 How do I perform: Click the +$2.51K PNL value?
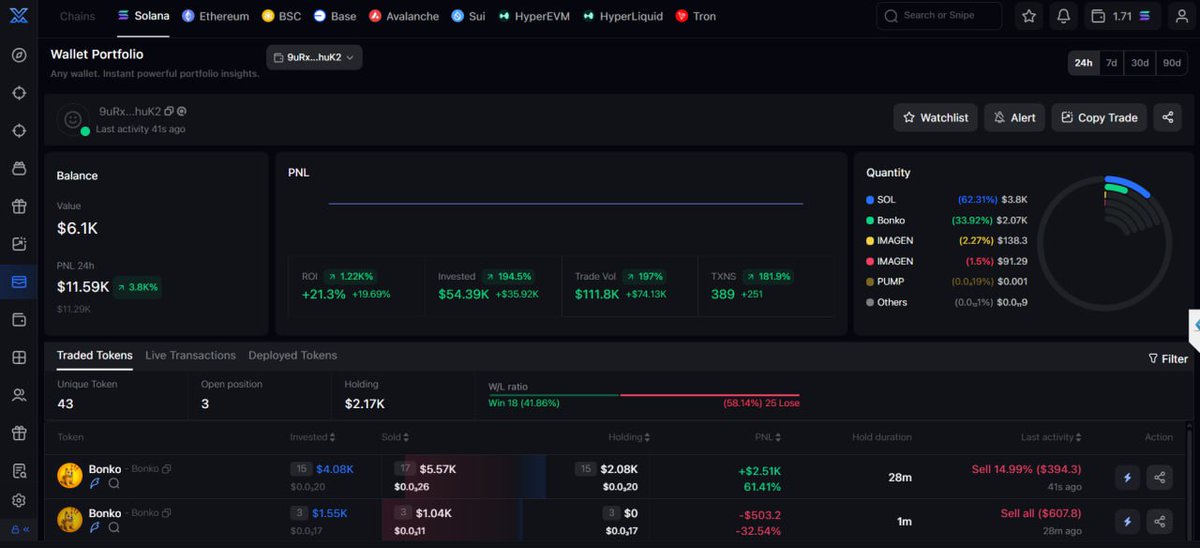[759, 471]
